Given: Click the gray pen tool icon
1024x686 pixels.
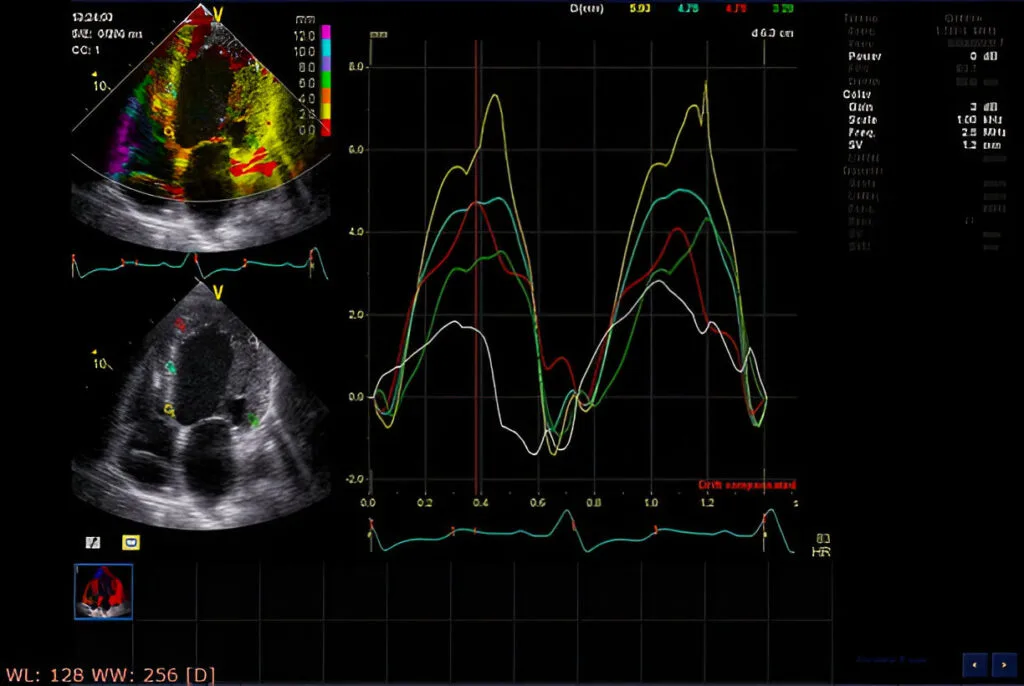Looking at the screenshot, I should coord(93,542).
